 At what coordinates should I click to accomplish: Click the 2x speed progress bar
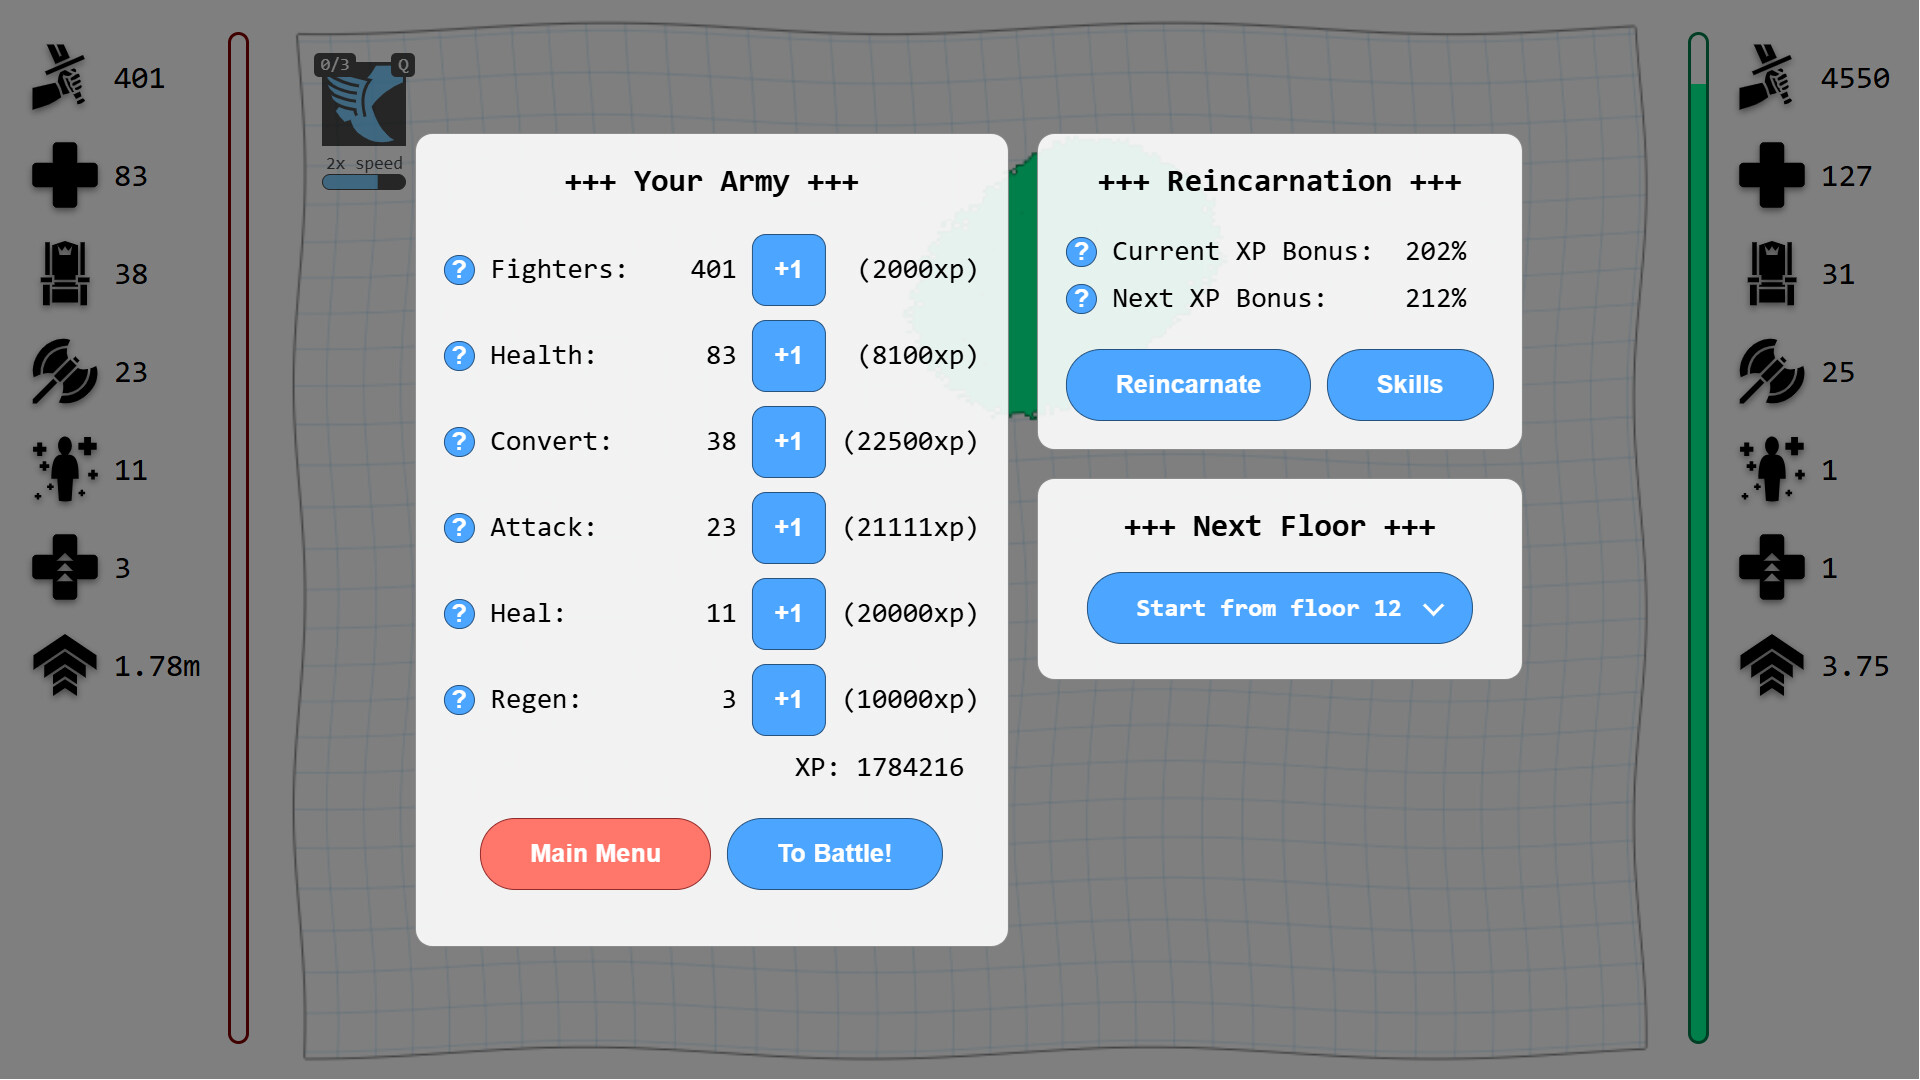click(x=364, y=182)
